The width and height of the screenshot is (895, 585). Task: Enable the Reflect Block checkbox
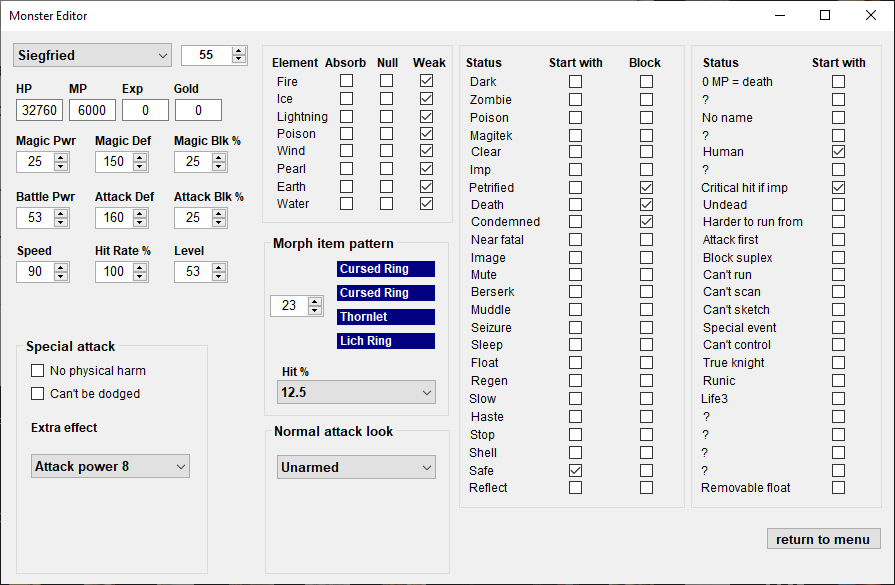click(646, 487)
